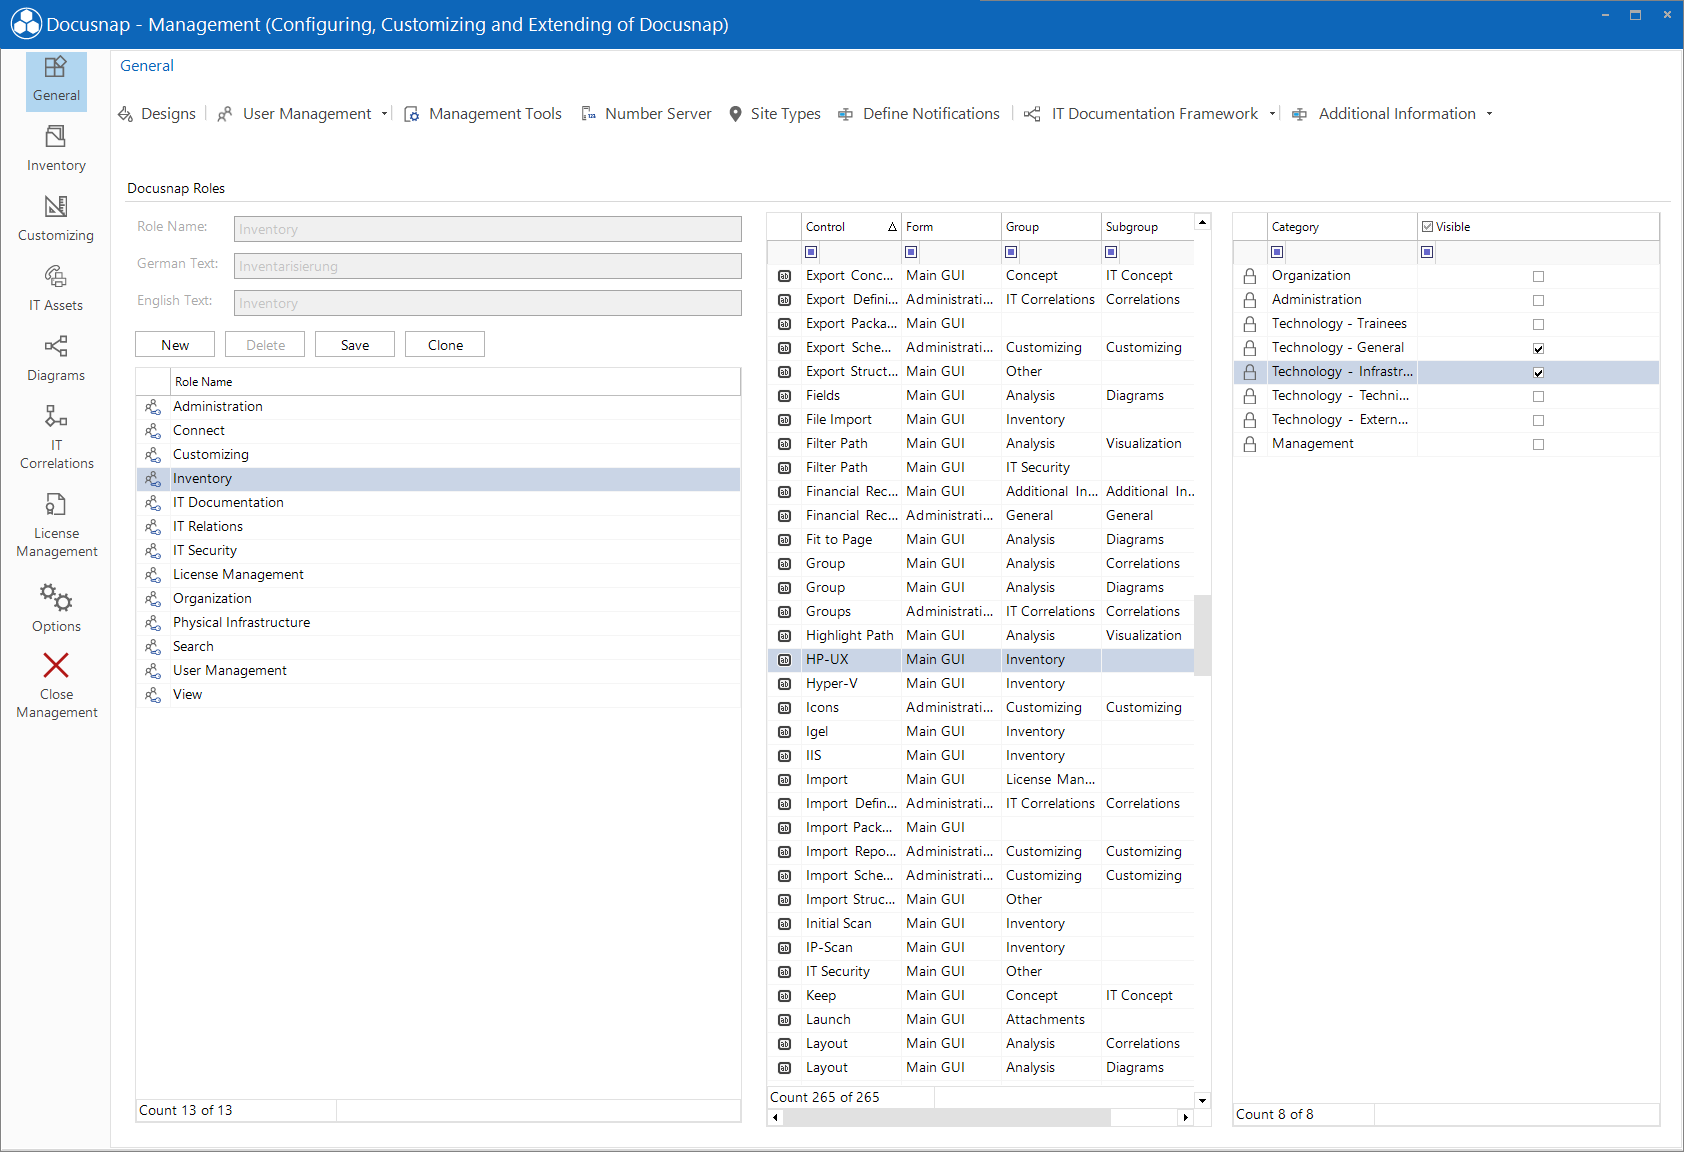Sort by the Subgroup column header
The width and height of the screenshot is (1684, 1152).
[1147, 227]
